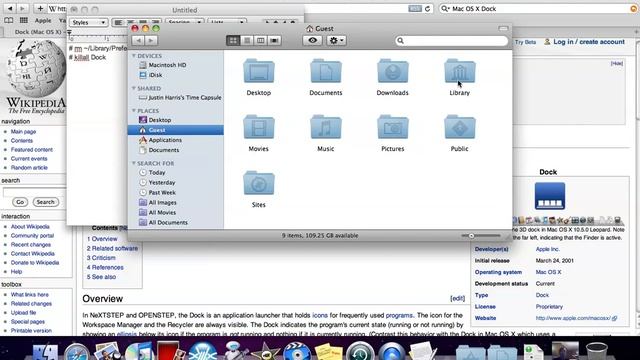Switch Finder to icon view

pos(233,40)
